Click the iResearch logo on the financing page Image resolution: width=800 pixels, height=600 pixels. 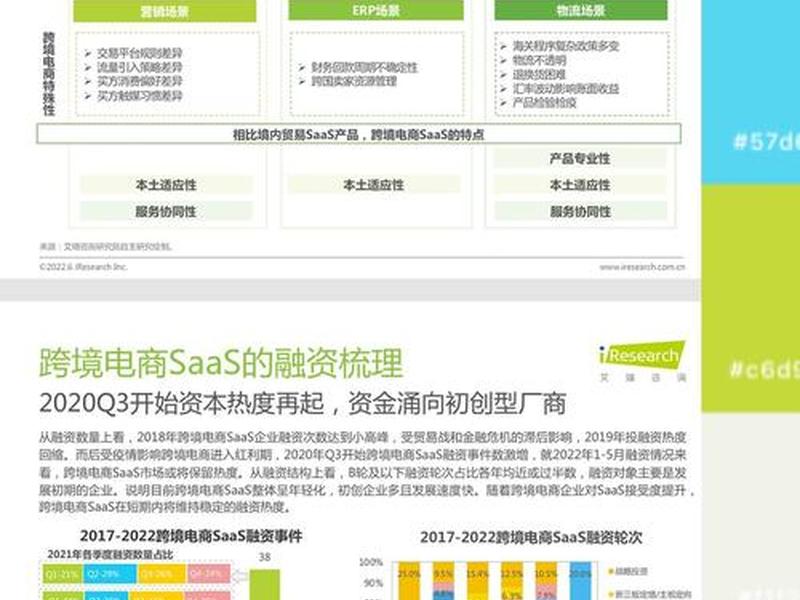point(643,361)
